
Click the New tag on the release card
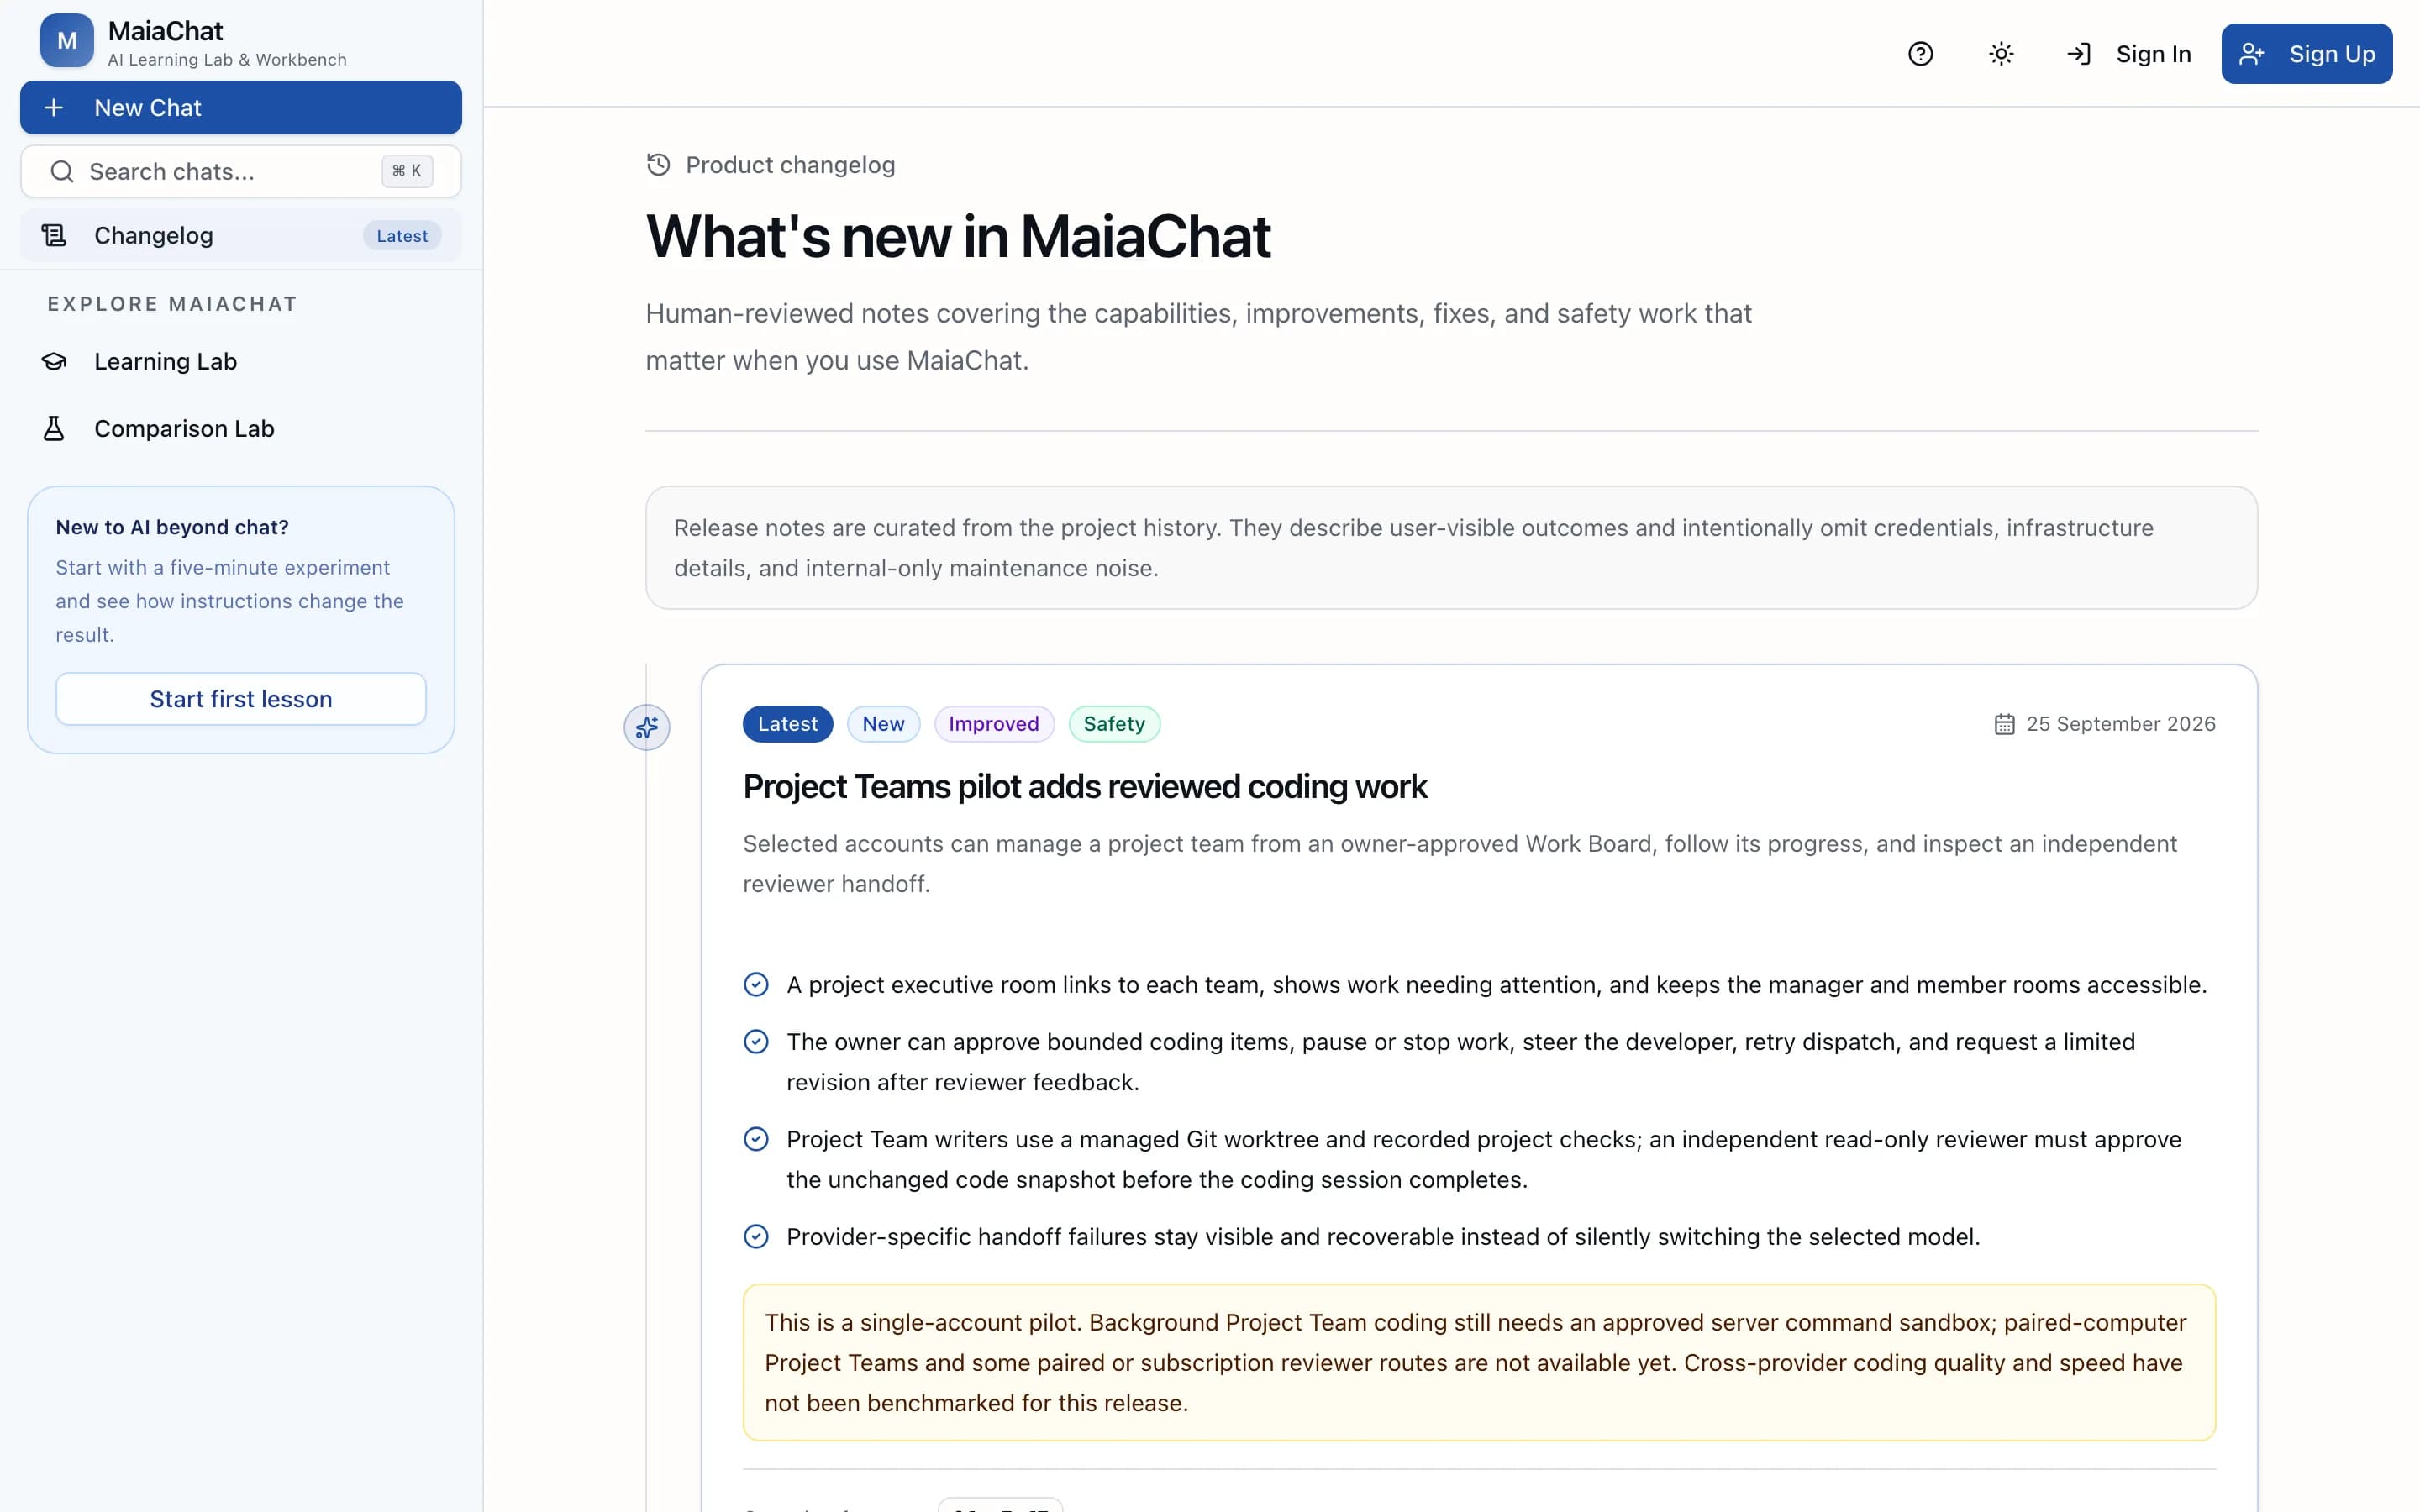(x=883, y=724)
